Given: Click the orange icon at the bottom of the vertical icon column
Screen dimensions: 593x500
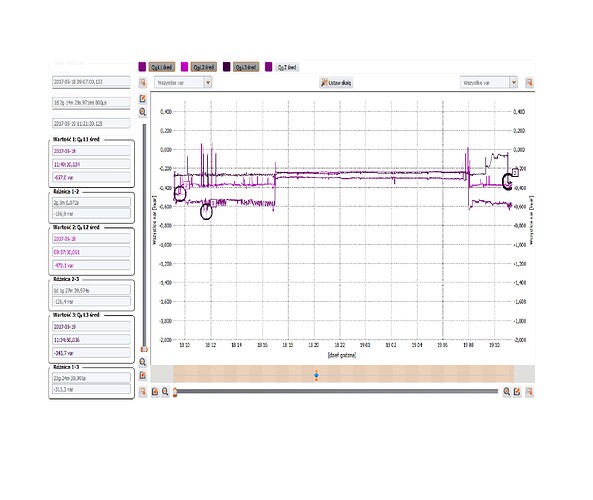Looking at the screenshot, I should point(143,391).
